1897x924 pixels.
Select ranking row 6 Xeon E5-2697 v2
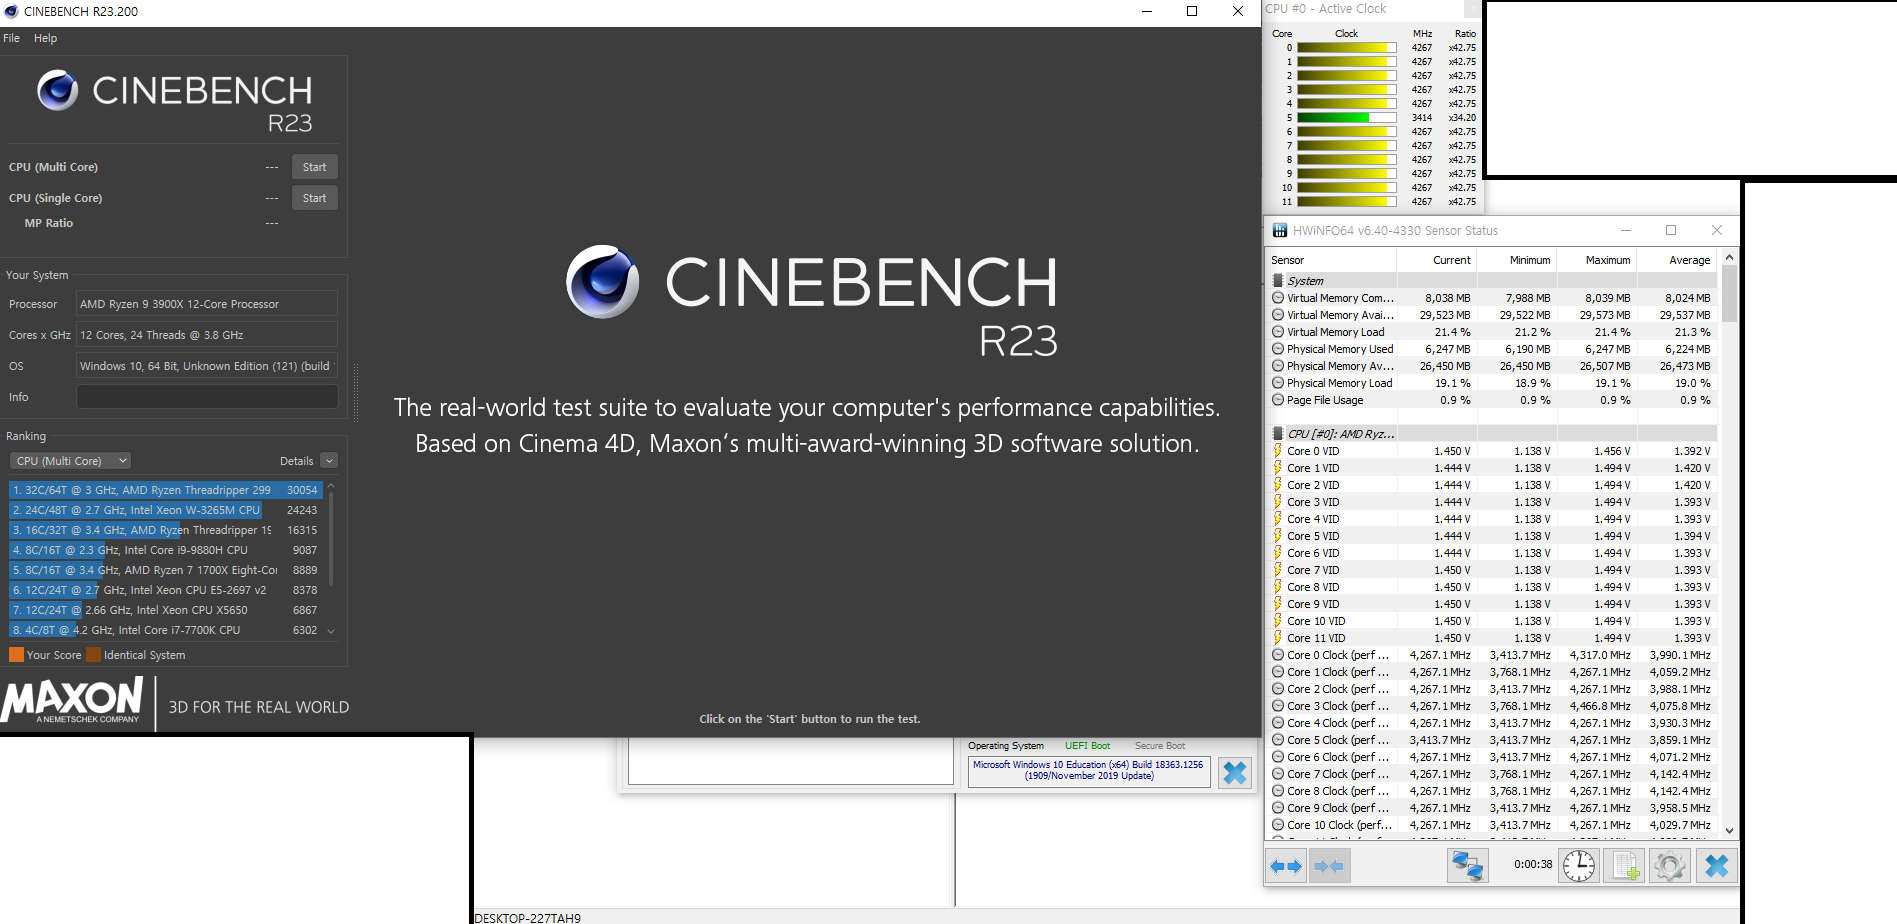click(x=165, y=590)
